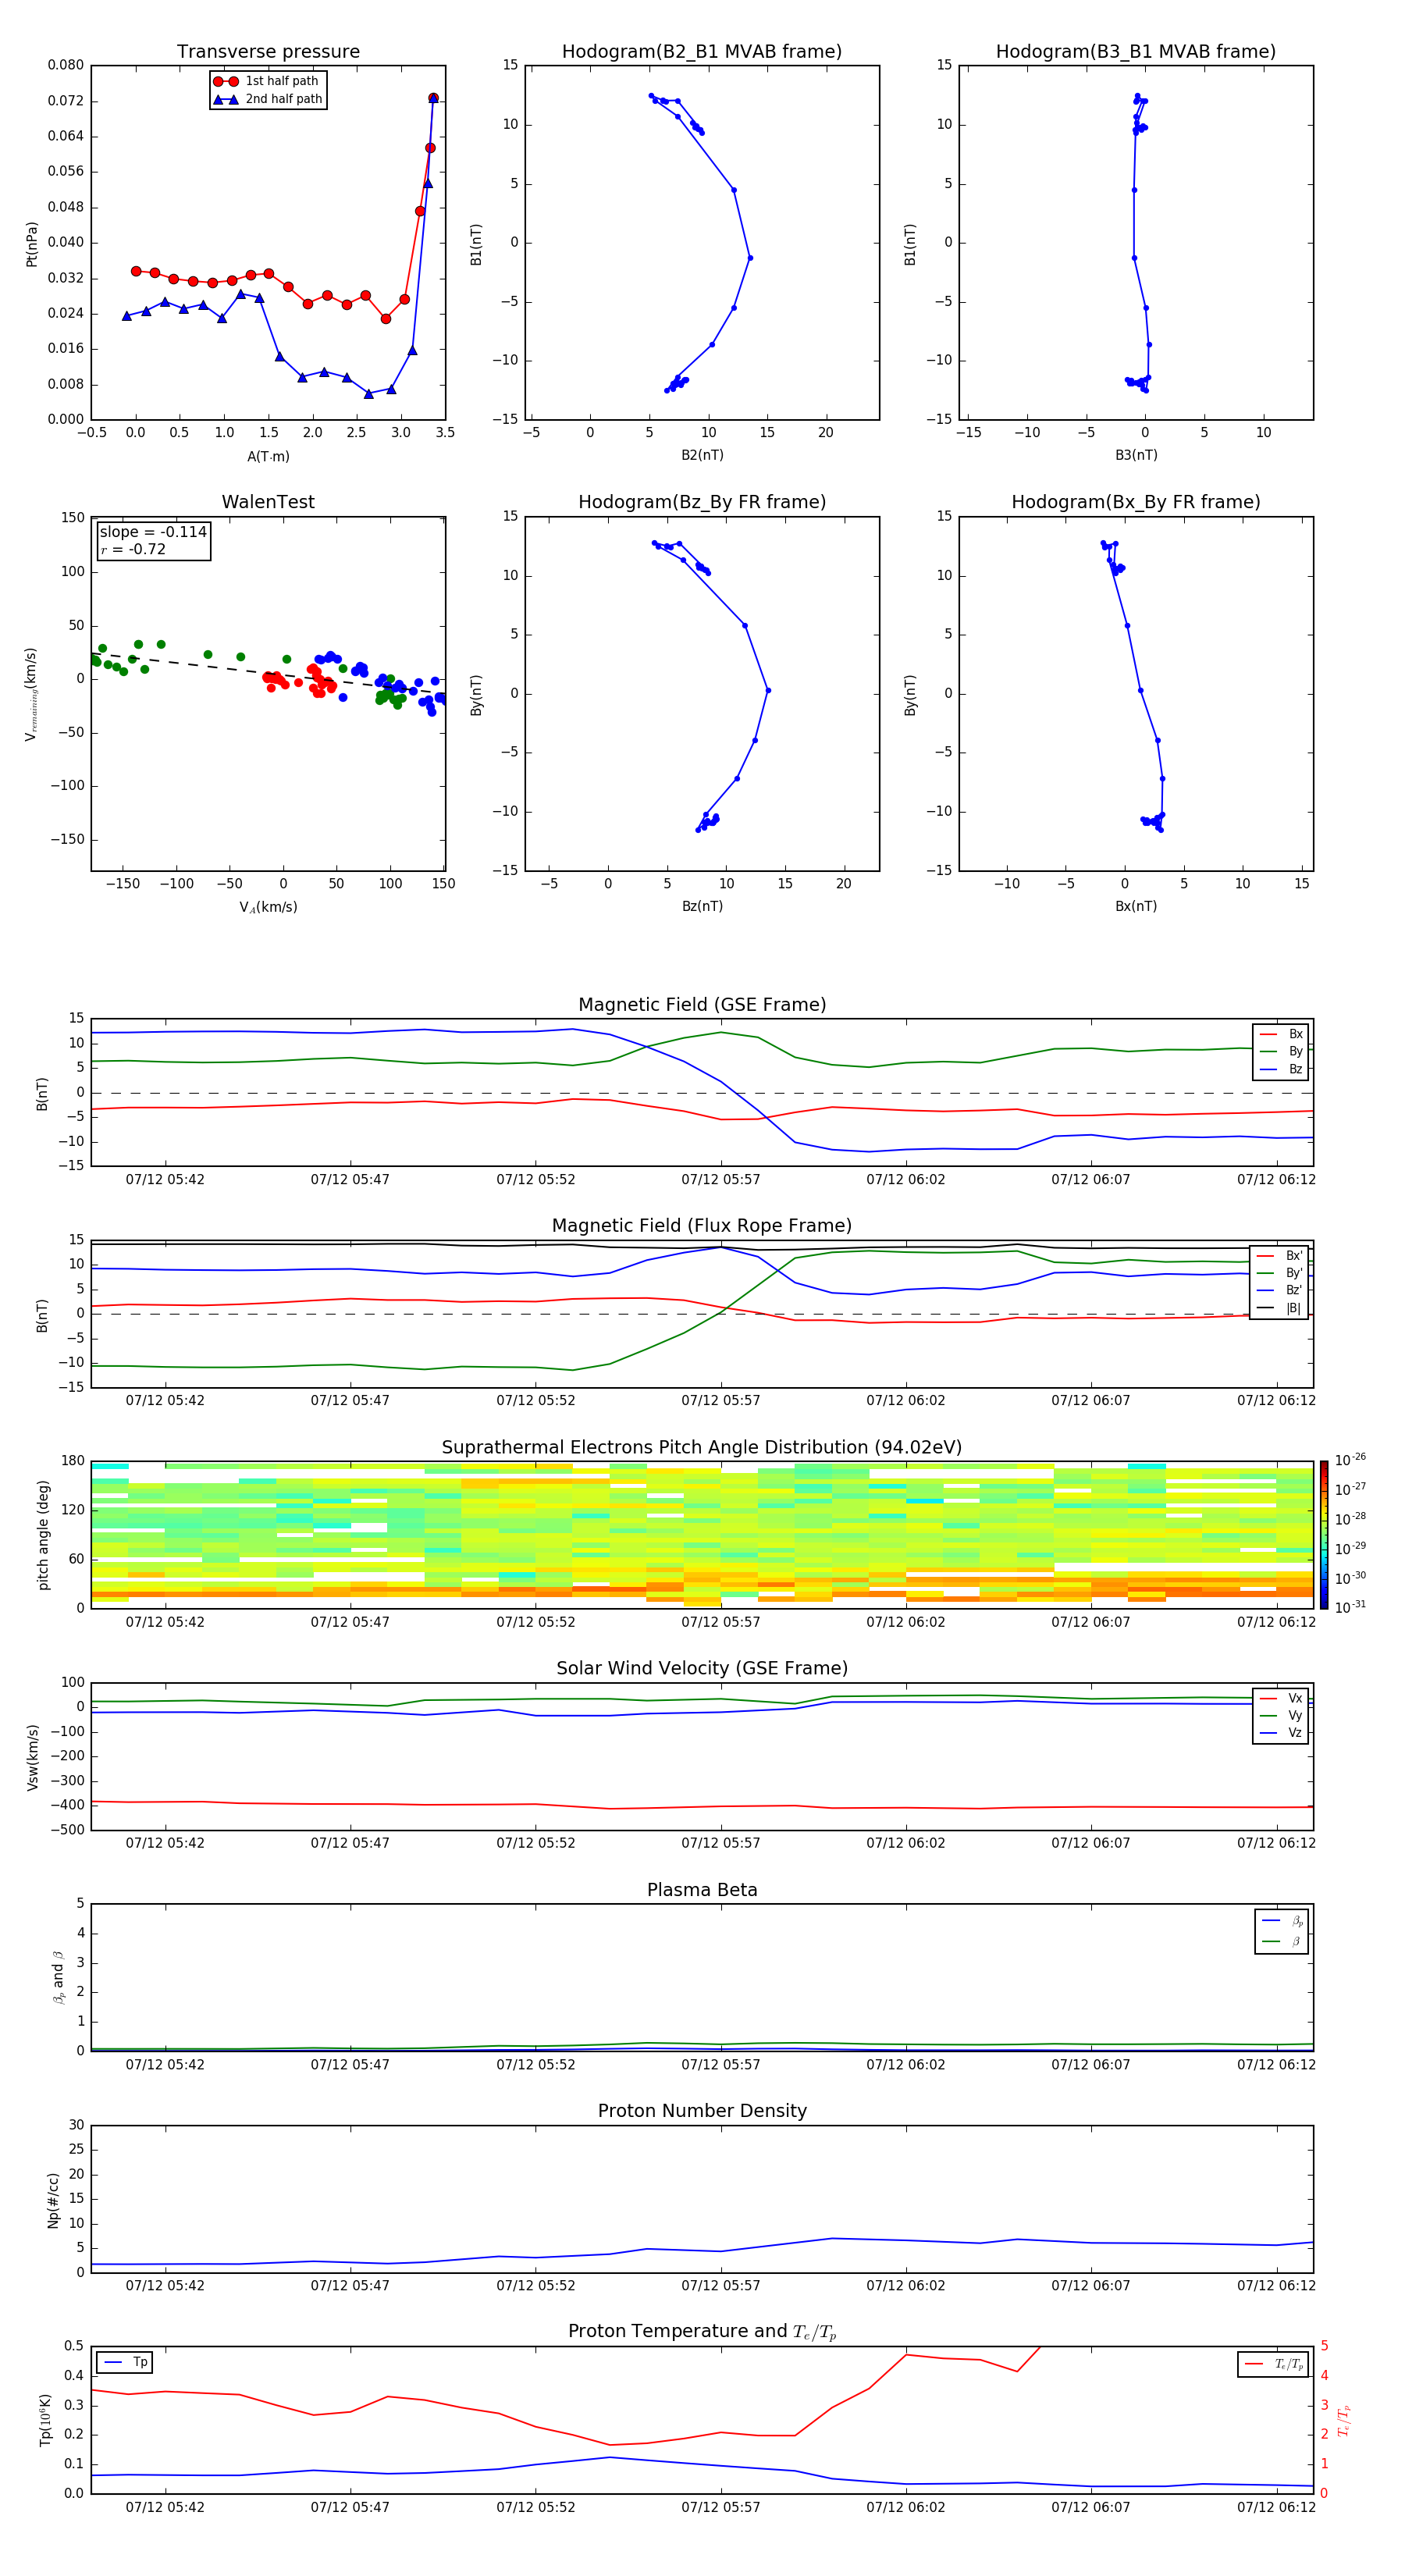Select the |B| entry in Flux Rope legend
This screenshot has width=1405, height=2576.
tap(1279, 1308)
